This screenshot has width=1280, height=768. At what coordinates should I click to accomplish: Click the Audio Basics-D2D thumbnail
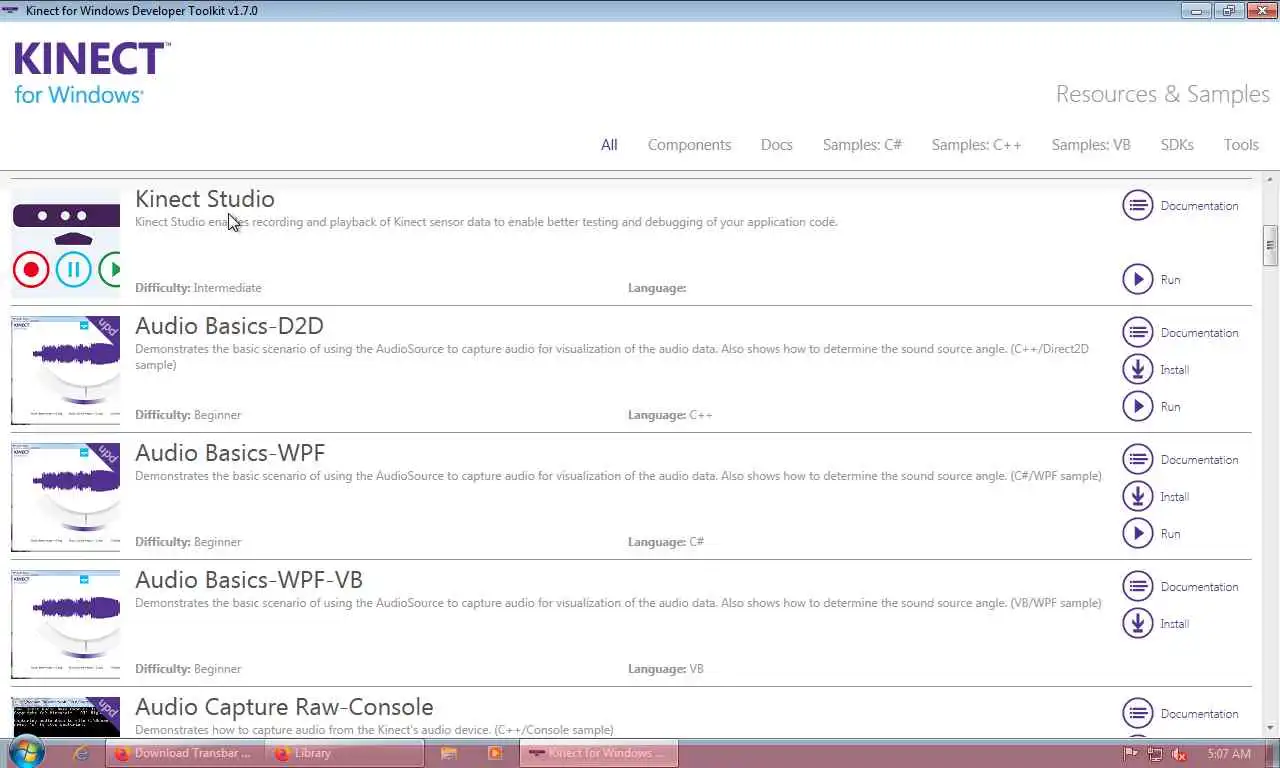[66, 370]
